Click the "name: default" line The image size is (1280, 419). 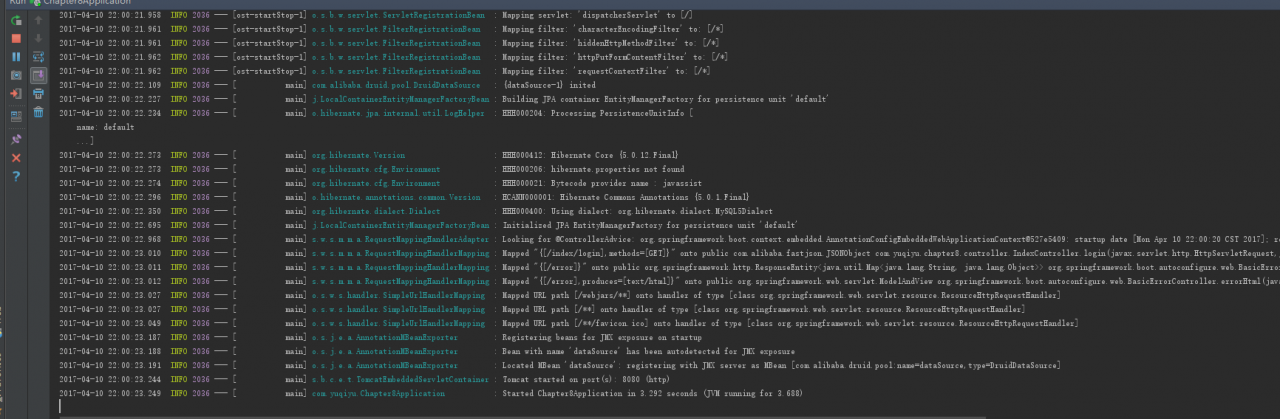point(105,128)
